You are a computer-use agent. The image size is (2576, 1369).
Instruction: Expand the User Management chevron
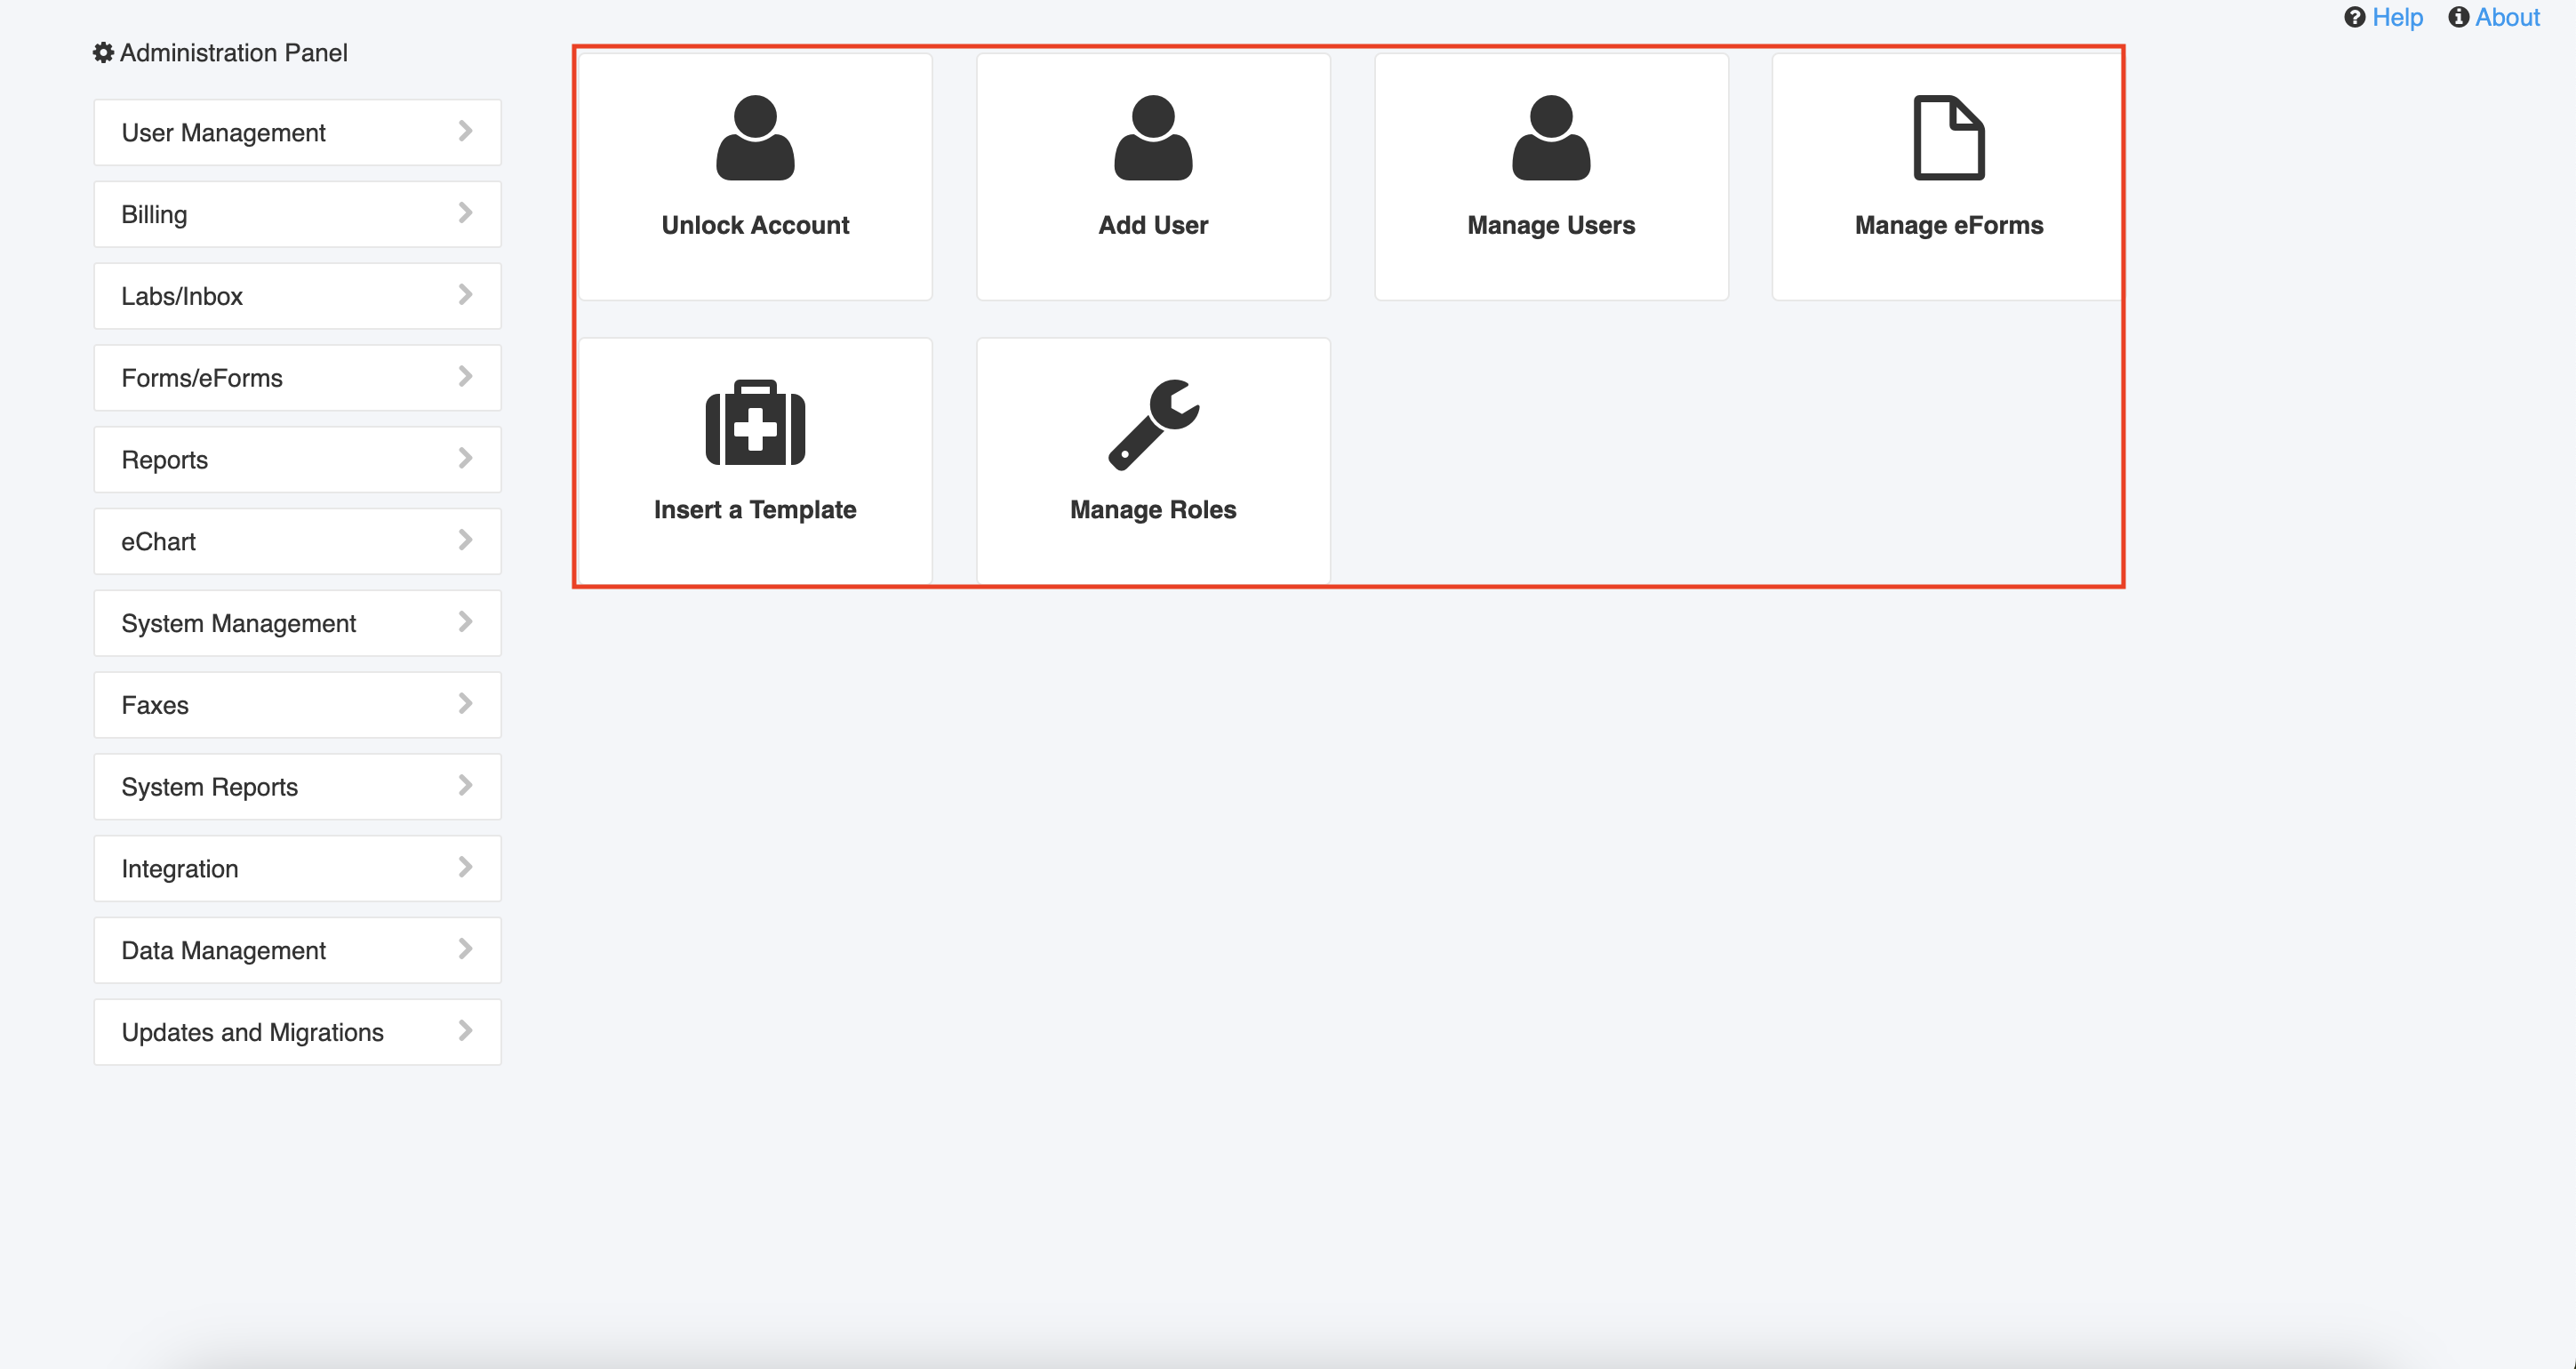[465, 131]
